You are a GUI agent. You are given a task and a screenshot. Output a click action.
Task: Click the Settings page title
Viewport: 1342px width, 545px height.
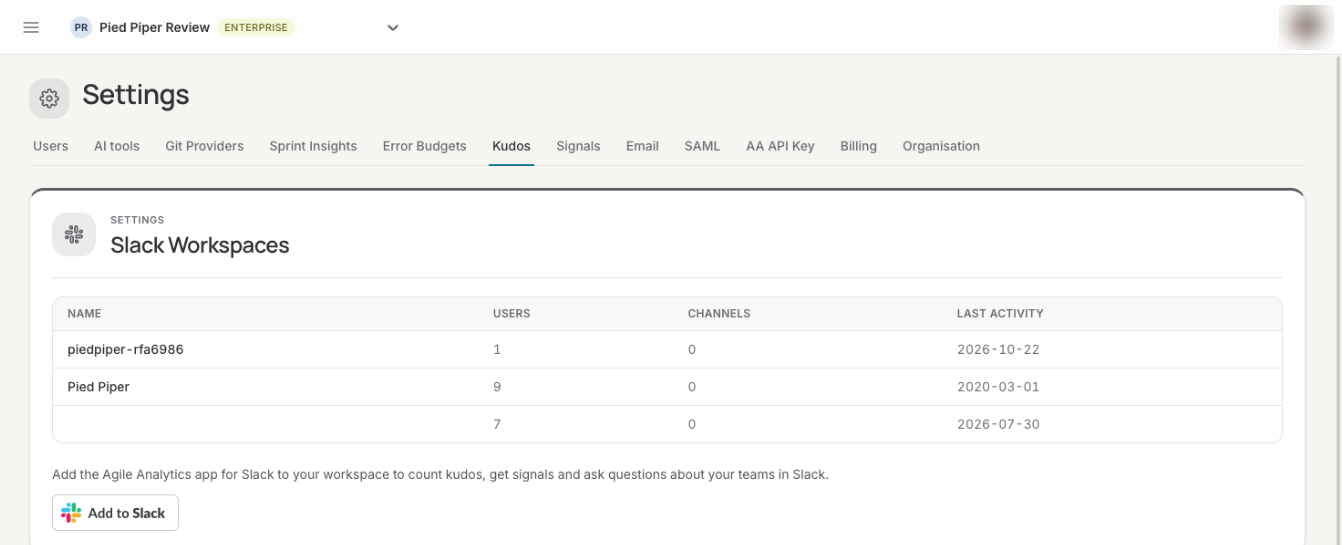tap(136, 95)
